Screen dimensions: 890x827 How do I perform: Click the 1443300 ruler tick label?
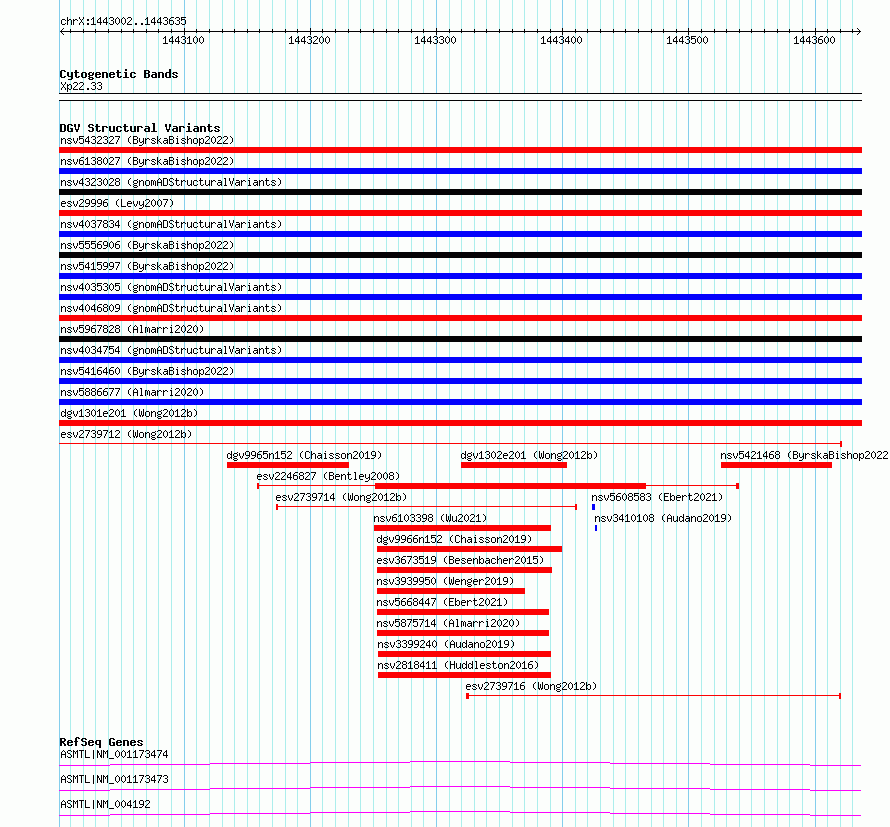[x=435, y=40]
